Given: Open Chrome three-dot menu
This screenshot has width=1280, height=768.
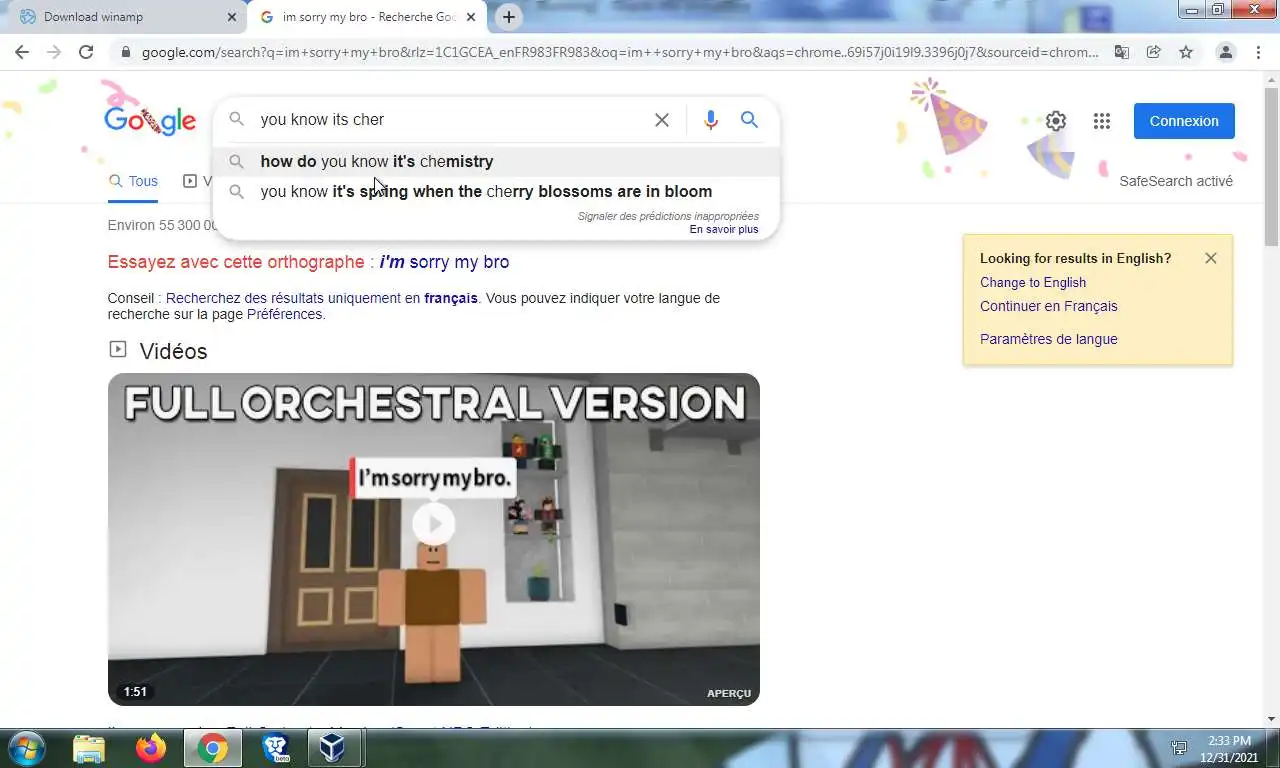Looking at the screenshot, I should point(1257,52).
